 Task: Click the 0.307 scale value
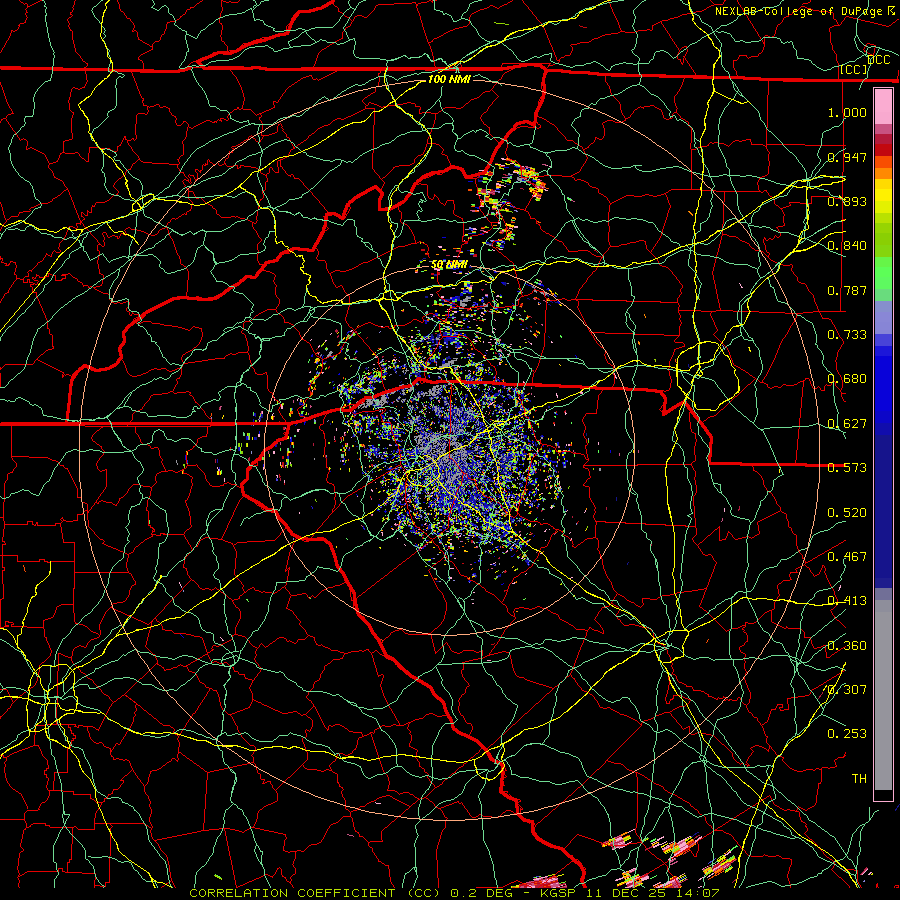(x=847, y=690)
